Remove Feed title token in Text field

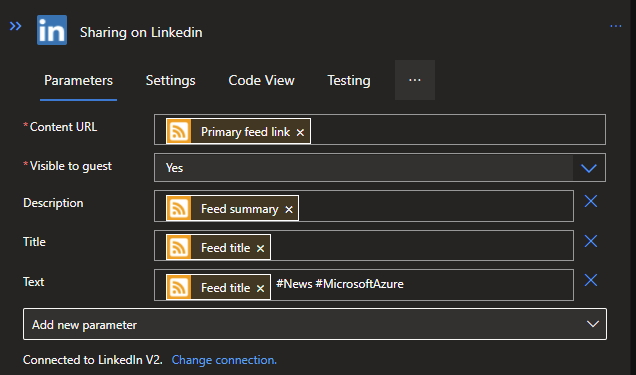tap(260, 288)
